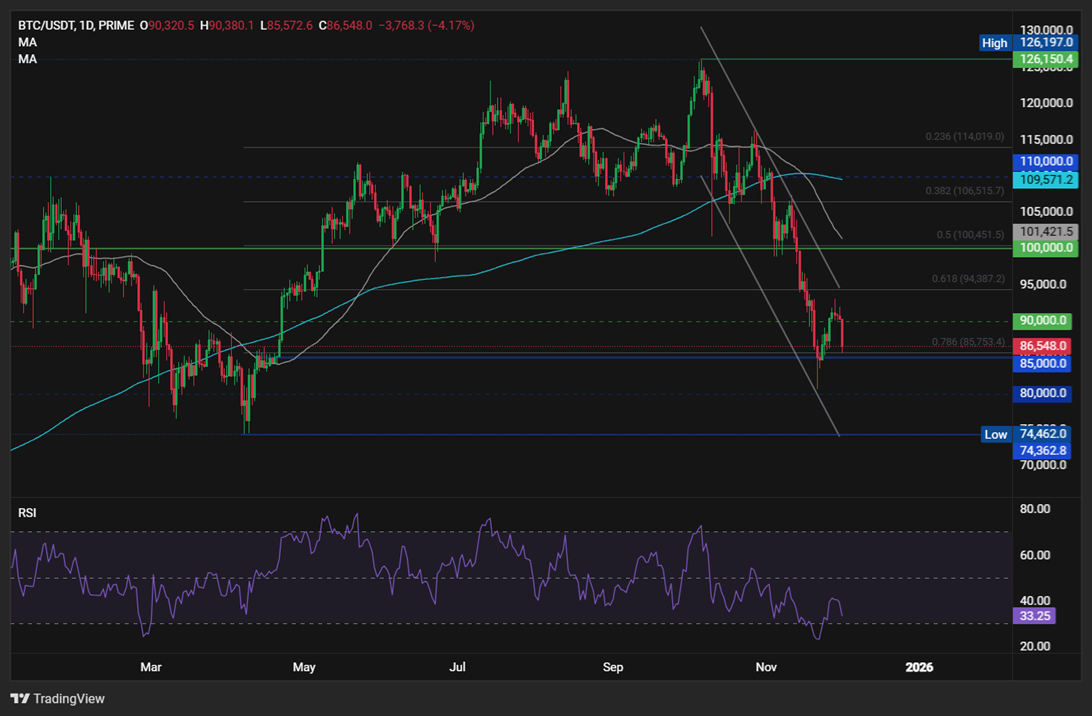1092x716 pixels.
Task: Click the Low 74,462.0 price flag
Action: [994, 435]
